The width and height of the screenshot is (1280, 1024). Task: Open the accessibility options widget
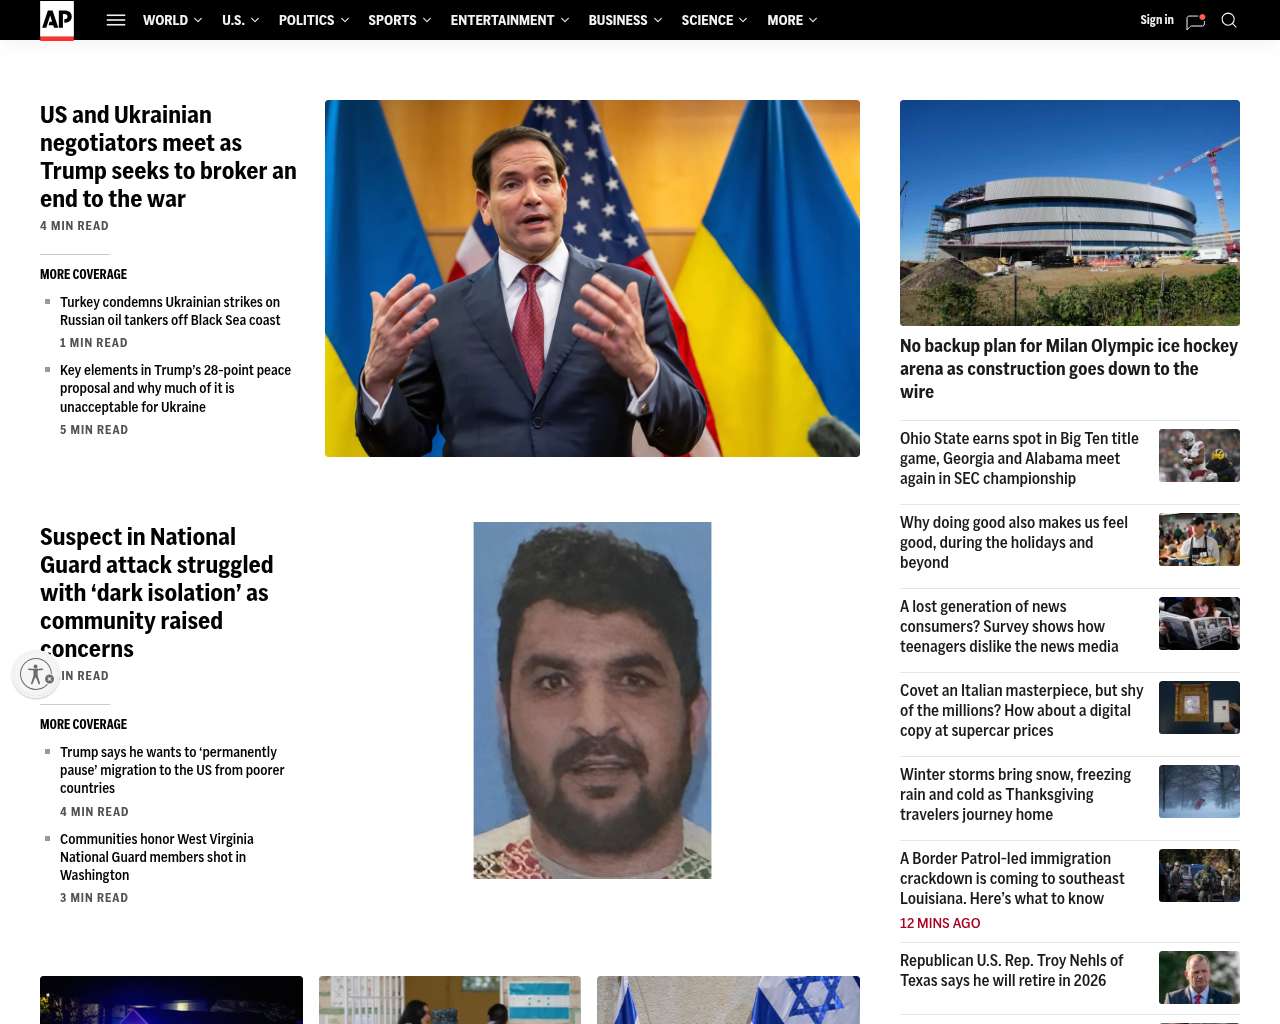tap(36, 674)
